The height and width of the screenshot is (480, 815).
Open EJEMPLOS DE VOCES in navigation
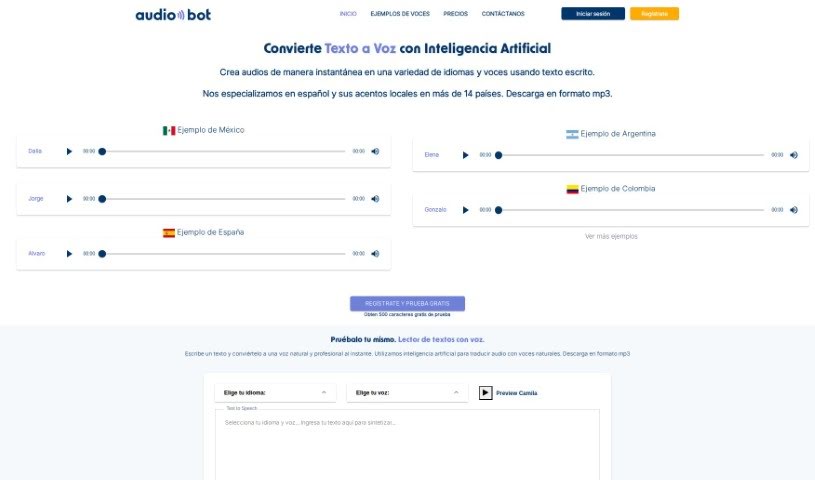pyautogui.click(x=400, y=14)
